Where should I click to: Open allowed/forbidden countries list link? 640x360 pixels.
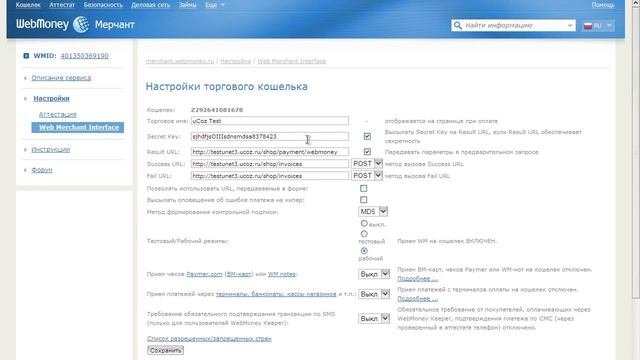[x=209, y=339]
